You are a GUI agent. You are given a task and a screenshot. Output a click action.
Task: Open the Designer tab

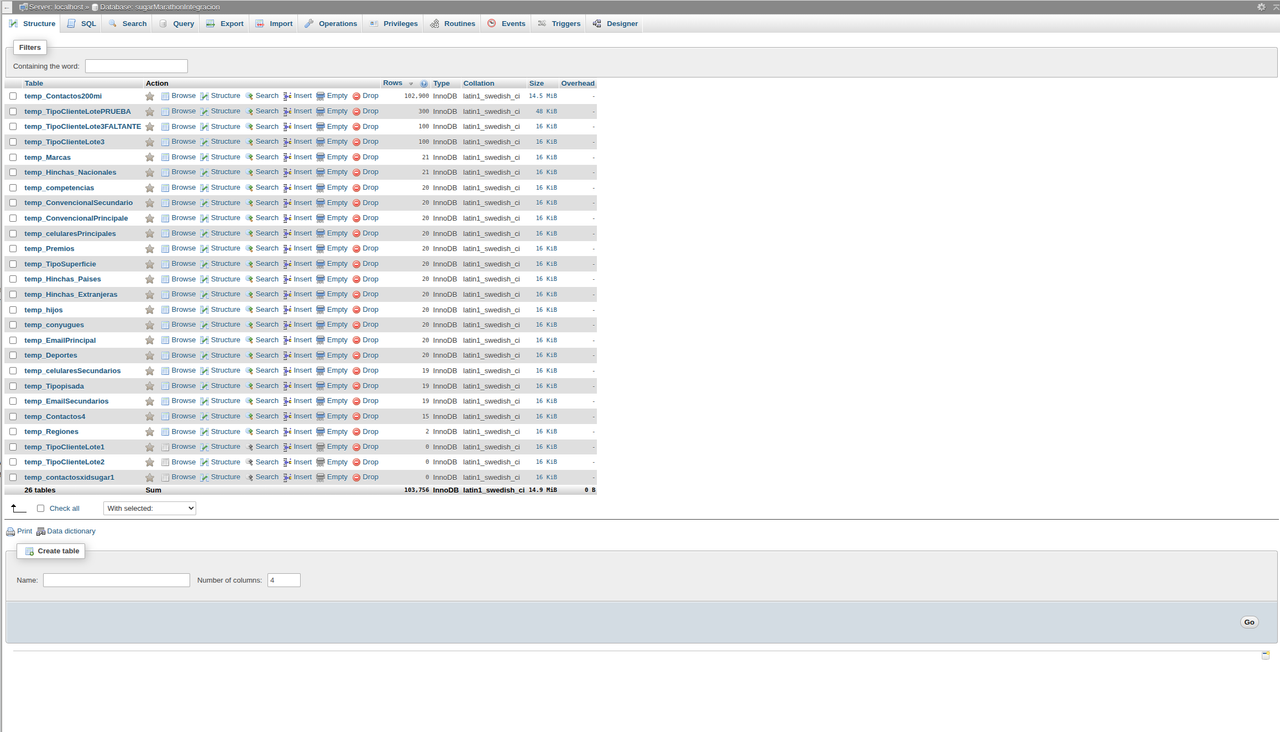pyautogui.click(x=615, y=23)
